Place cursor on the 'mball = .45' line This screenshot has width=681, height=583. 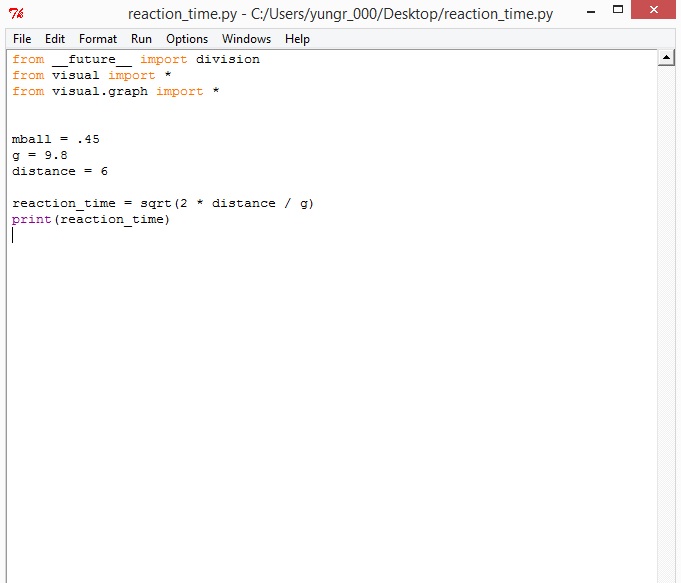[x=56, y=139]
